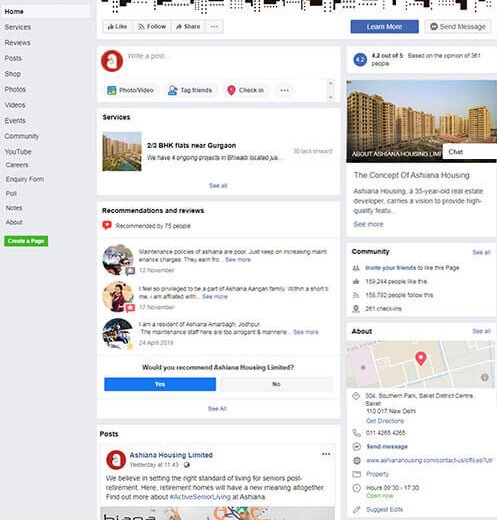Click the green Create a Page button
The width and height of the screenshot is (497, 520).
pyautogui.click(x=26, y=241)
